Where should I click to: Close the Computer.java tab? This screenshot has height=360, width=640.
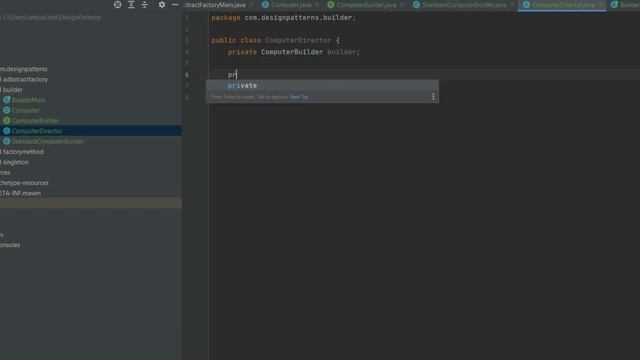pos(317,5)
